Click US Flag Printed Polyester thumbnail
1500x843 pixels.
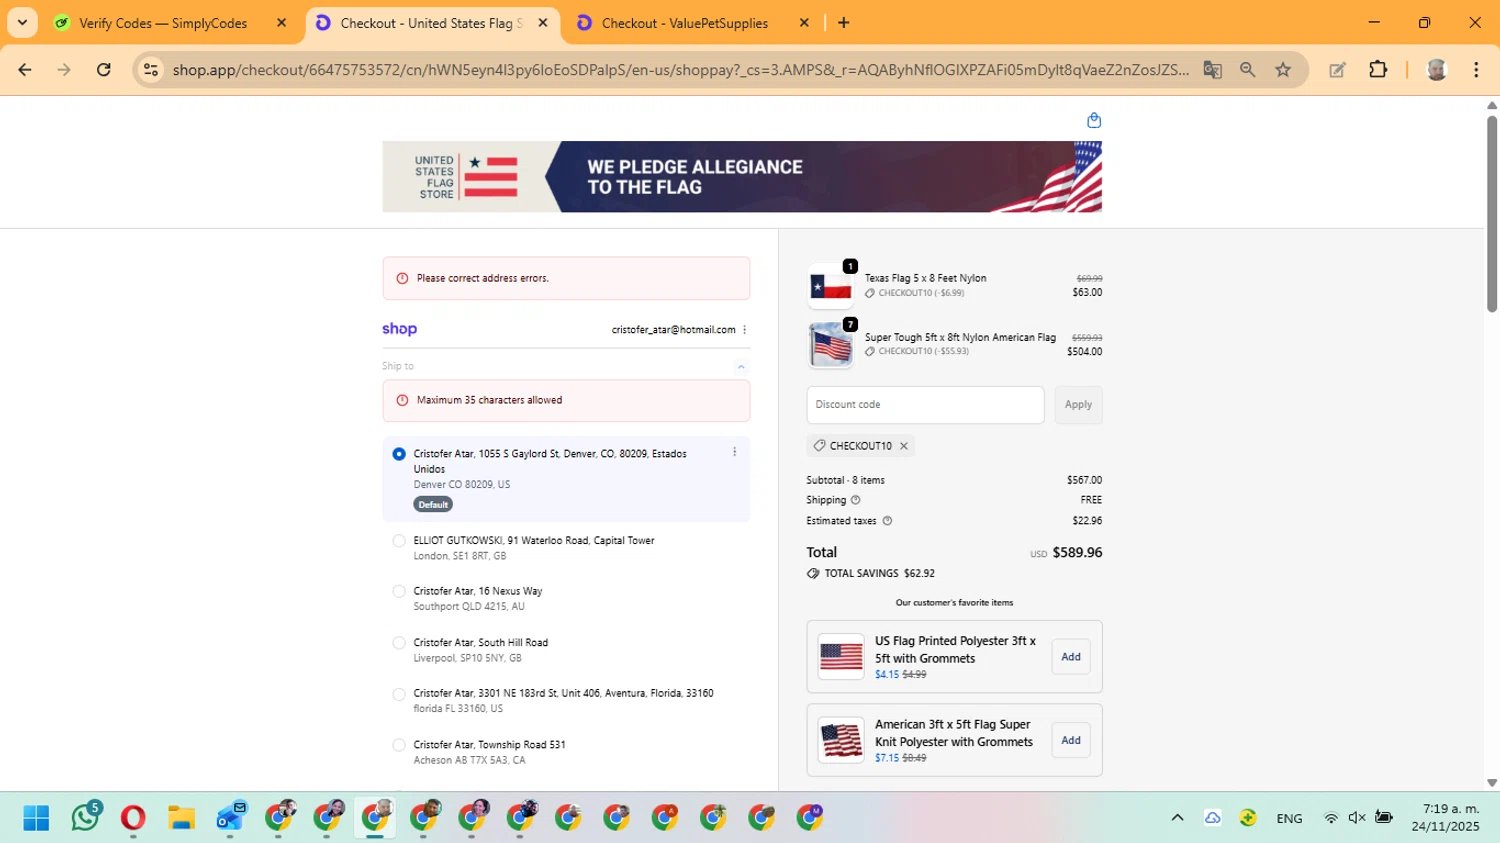[x=841, y=657]
